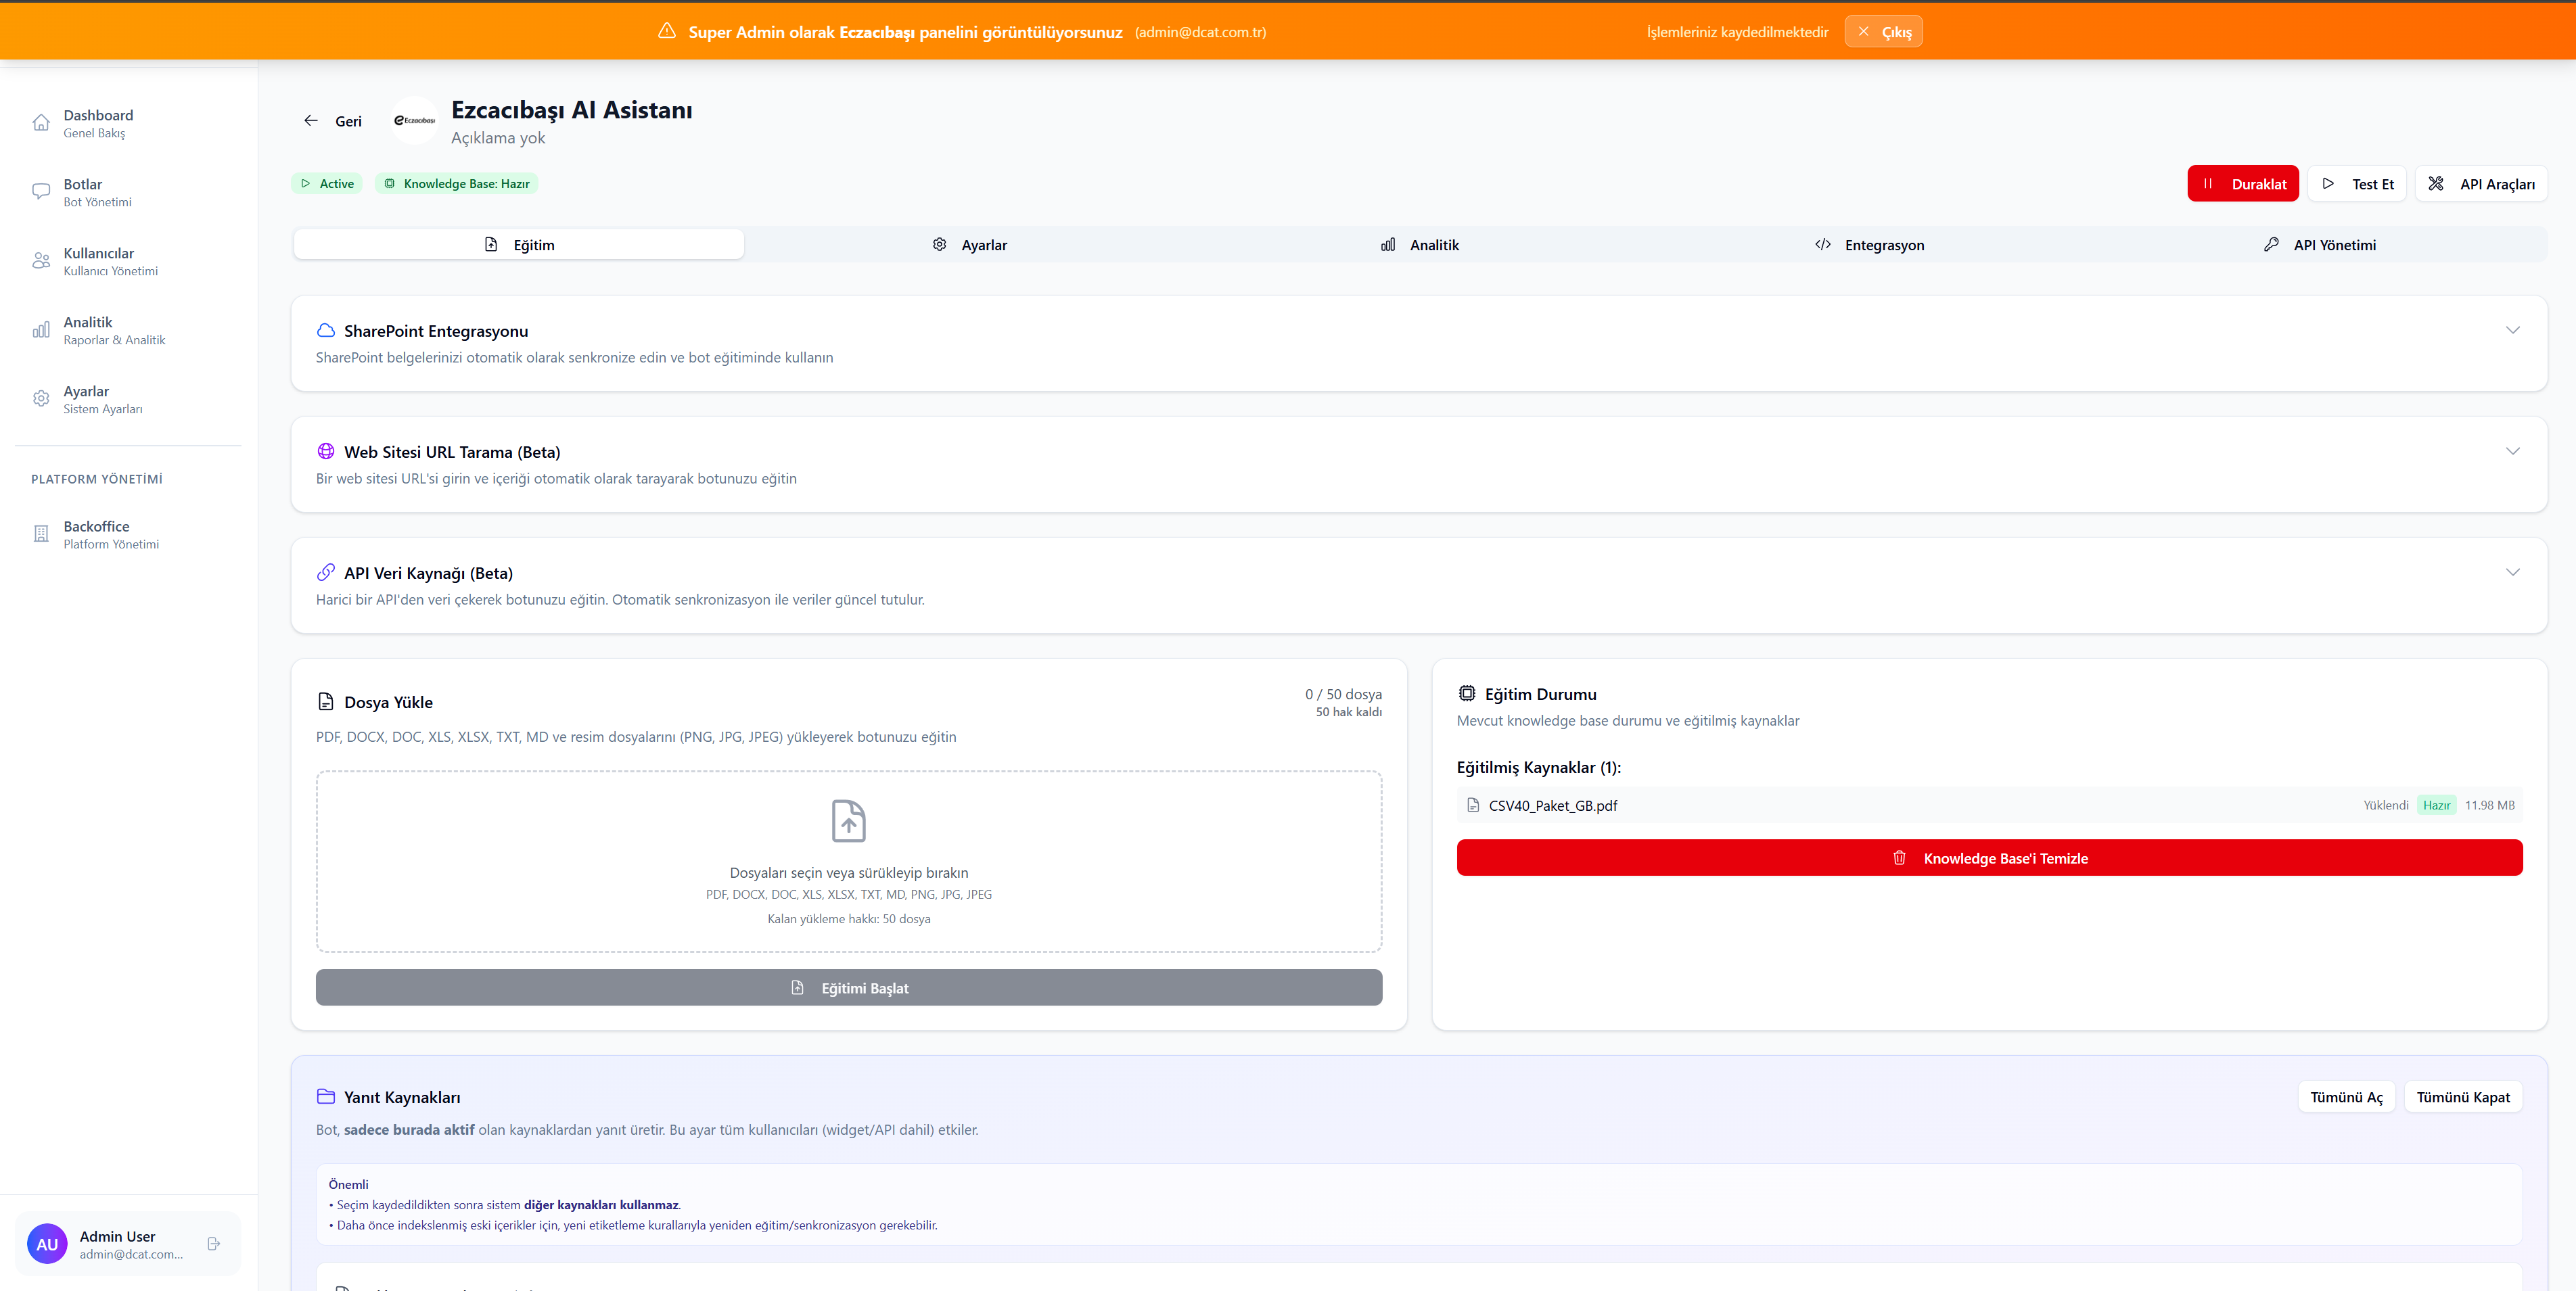Expand the SharePoint Entegrasyonu section chevron

(2512, 330)
